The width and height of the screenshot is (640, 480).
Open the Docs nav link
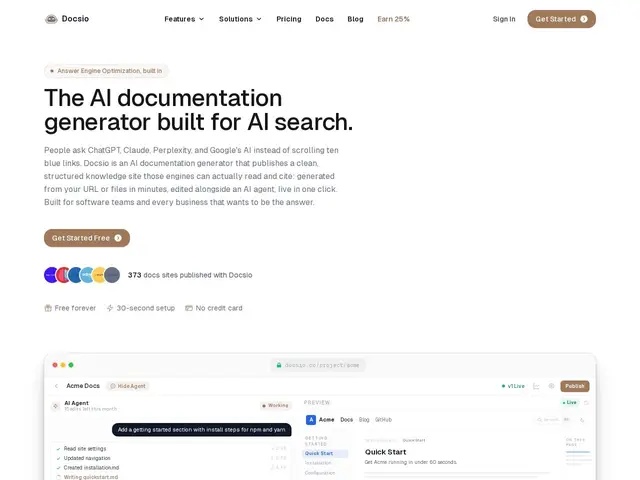pyautogui.click(x=324, y=19)
